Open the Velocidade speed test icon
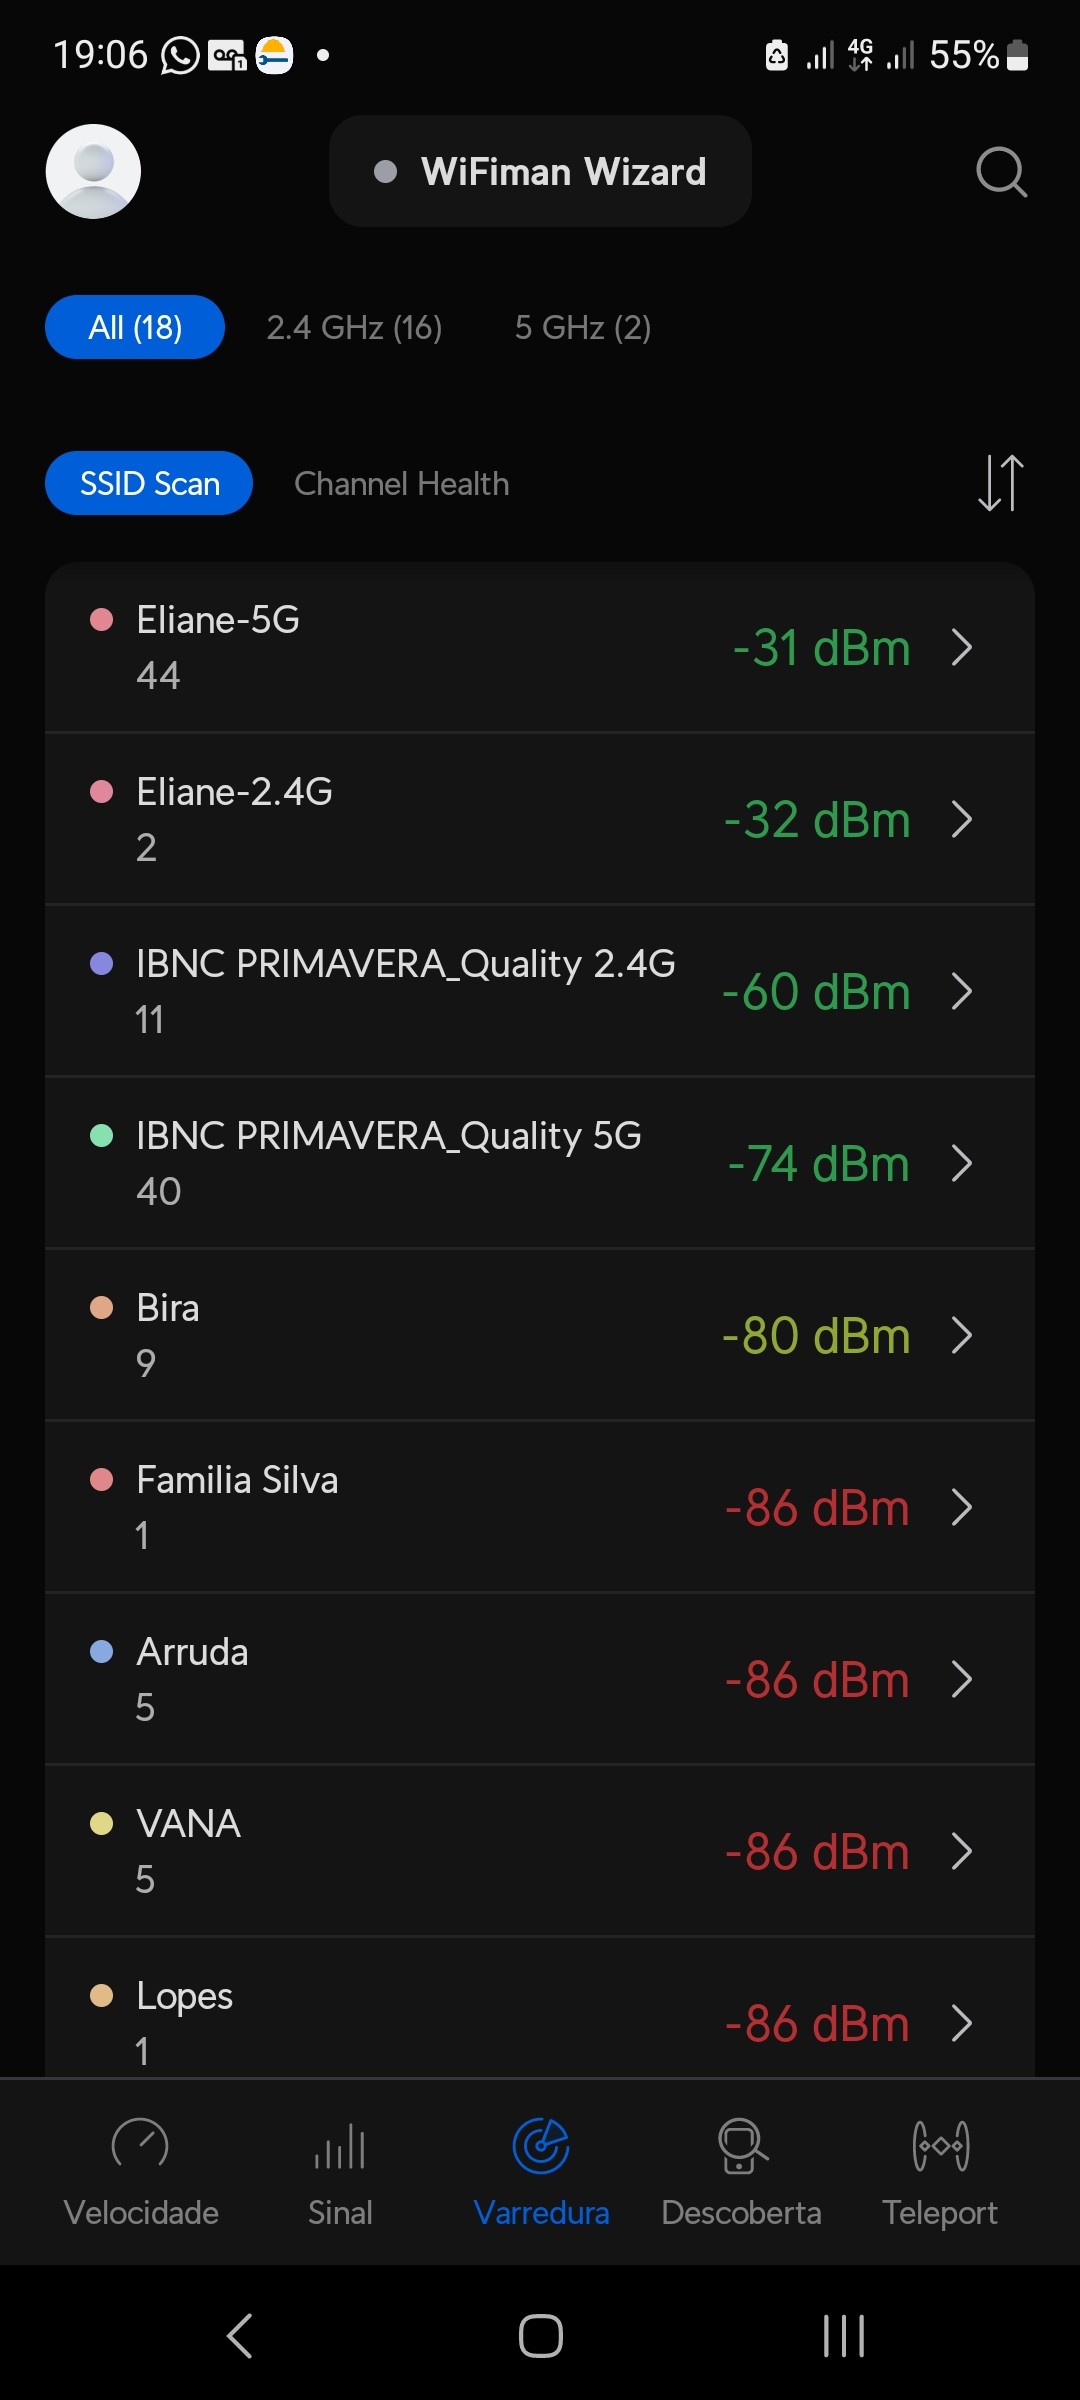Image resolution: width=1080 pixels, height=2400 pixels. [140, 2145]
